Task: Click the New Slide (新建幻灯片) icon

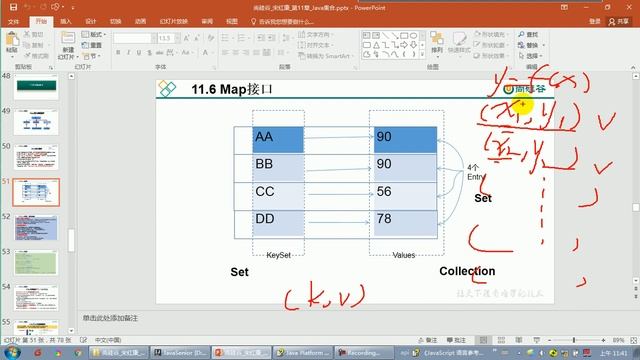Action: click(68, 39)
